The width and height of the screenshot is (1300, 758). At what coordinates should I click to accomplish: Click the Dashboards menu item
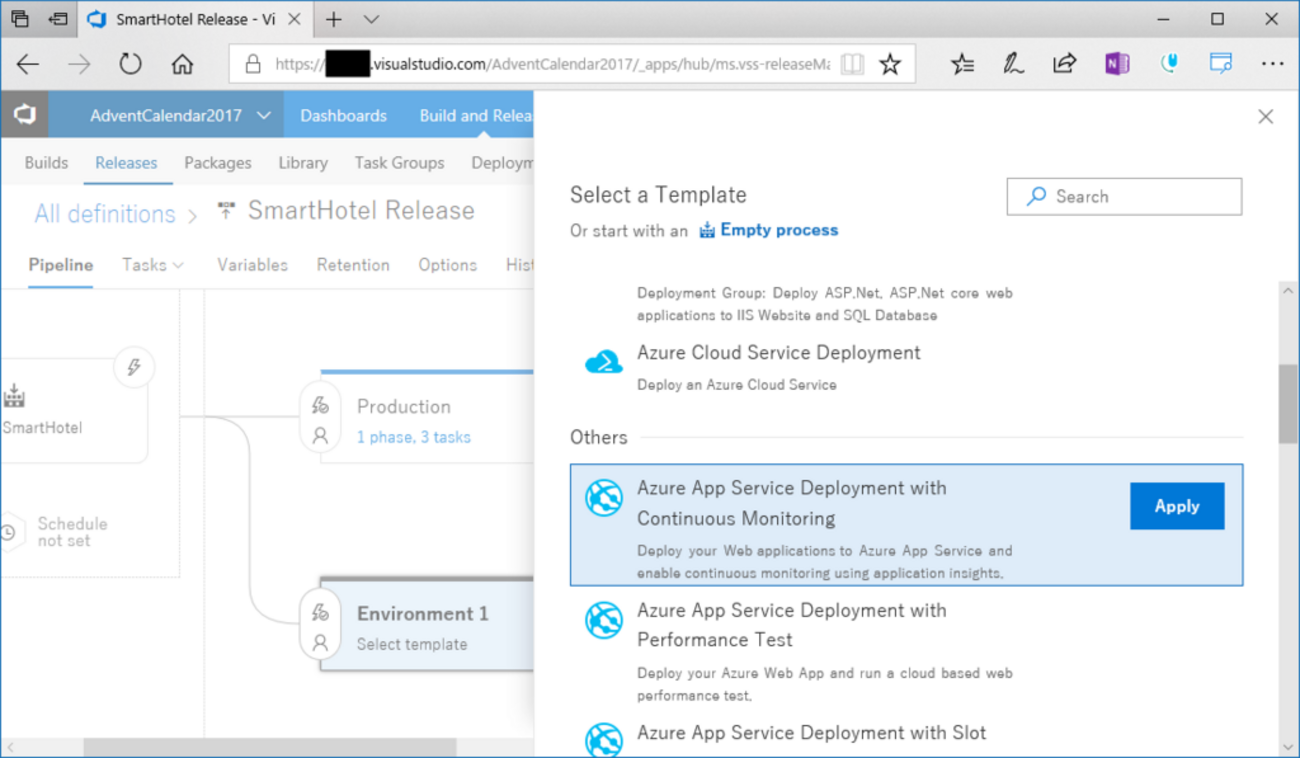tap(343, 116)
